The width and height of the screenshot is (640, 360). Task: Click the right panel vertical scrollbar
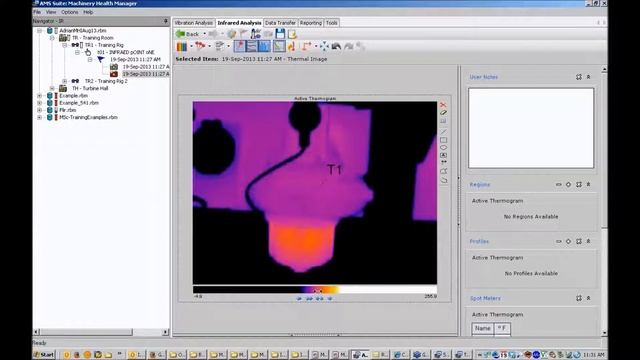tap(604, 150)
